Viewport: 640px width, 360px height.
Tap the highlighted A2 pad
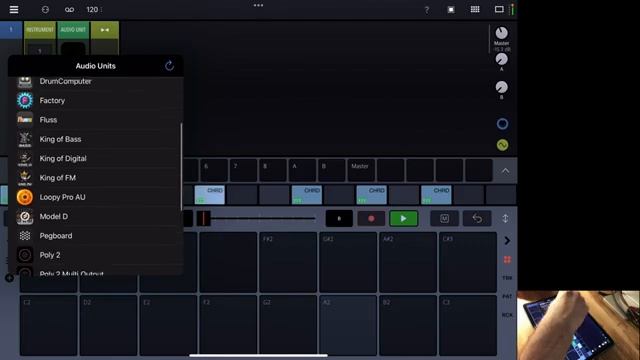click(348, 326)
